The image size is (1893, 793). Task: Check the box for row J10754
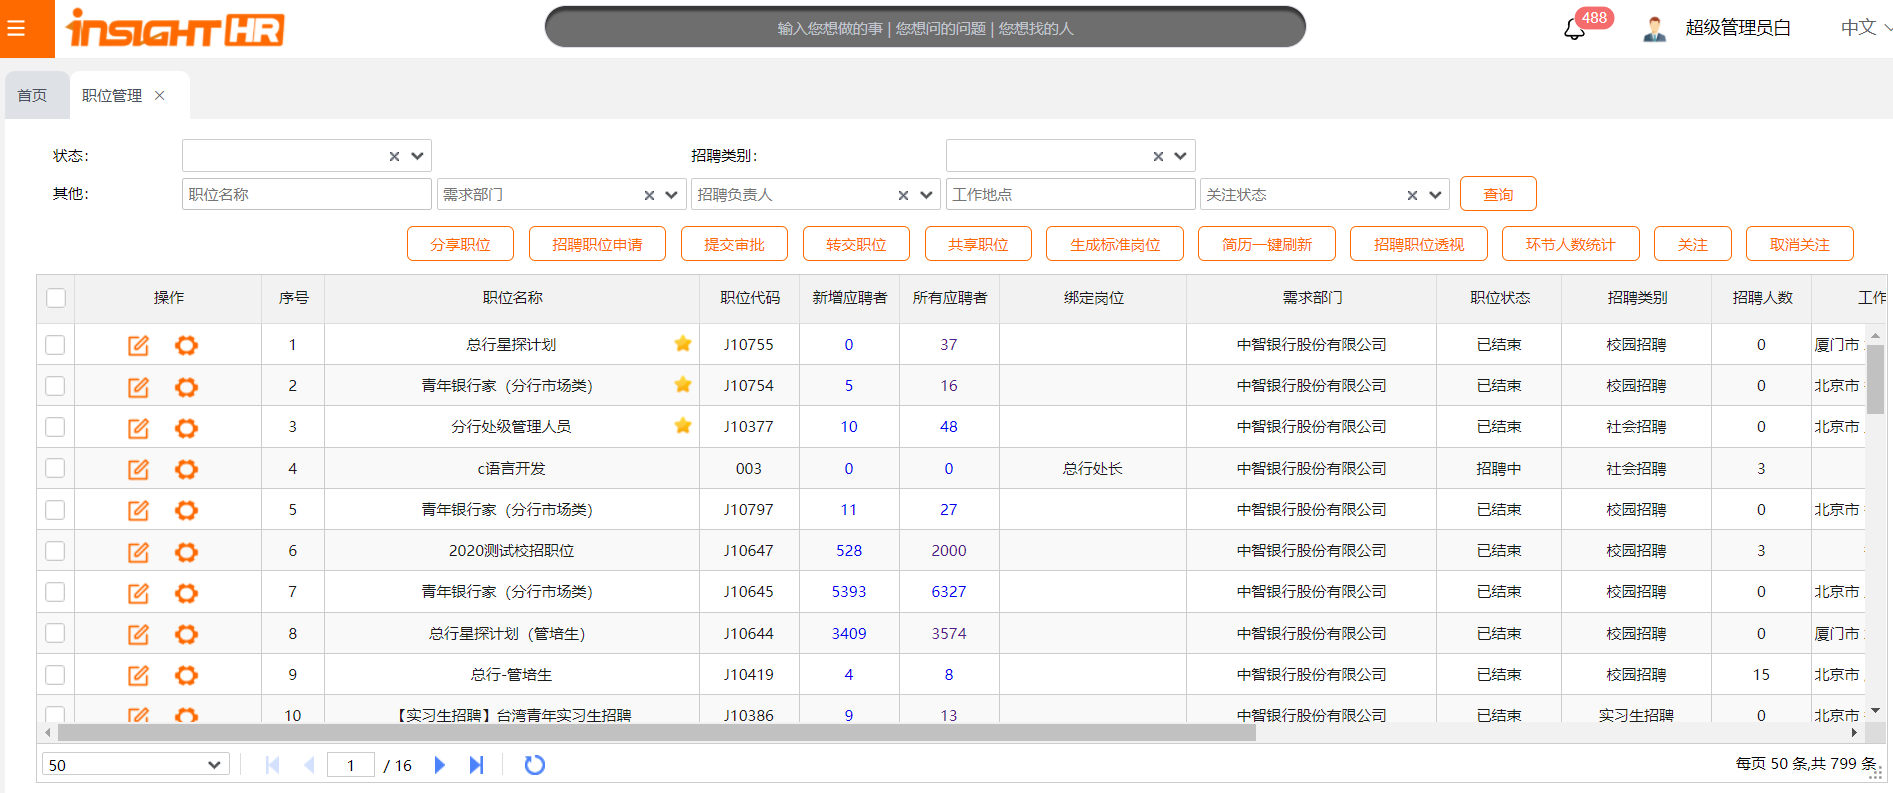point(55,386)
